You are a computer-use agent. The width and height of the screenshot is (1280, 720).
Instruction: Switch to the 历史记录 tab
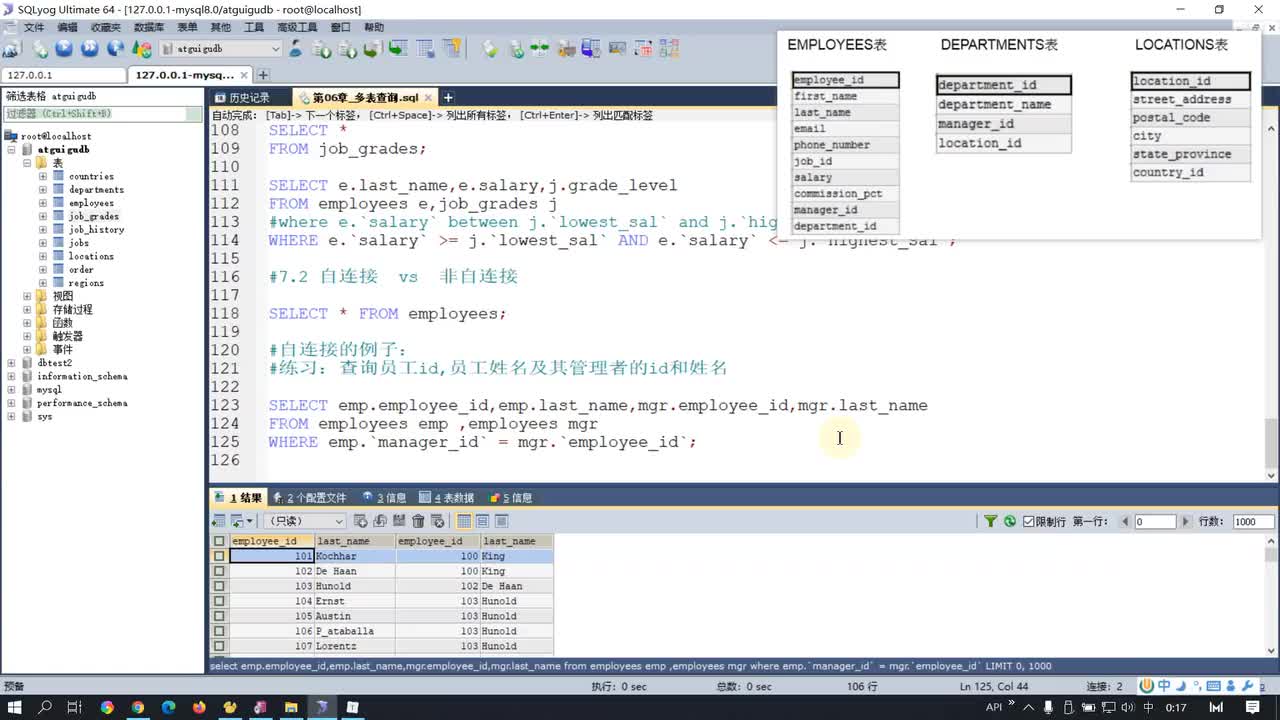[249, 97]
